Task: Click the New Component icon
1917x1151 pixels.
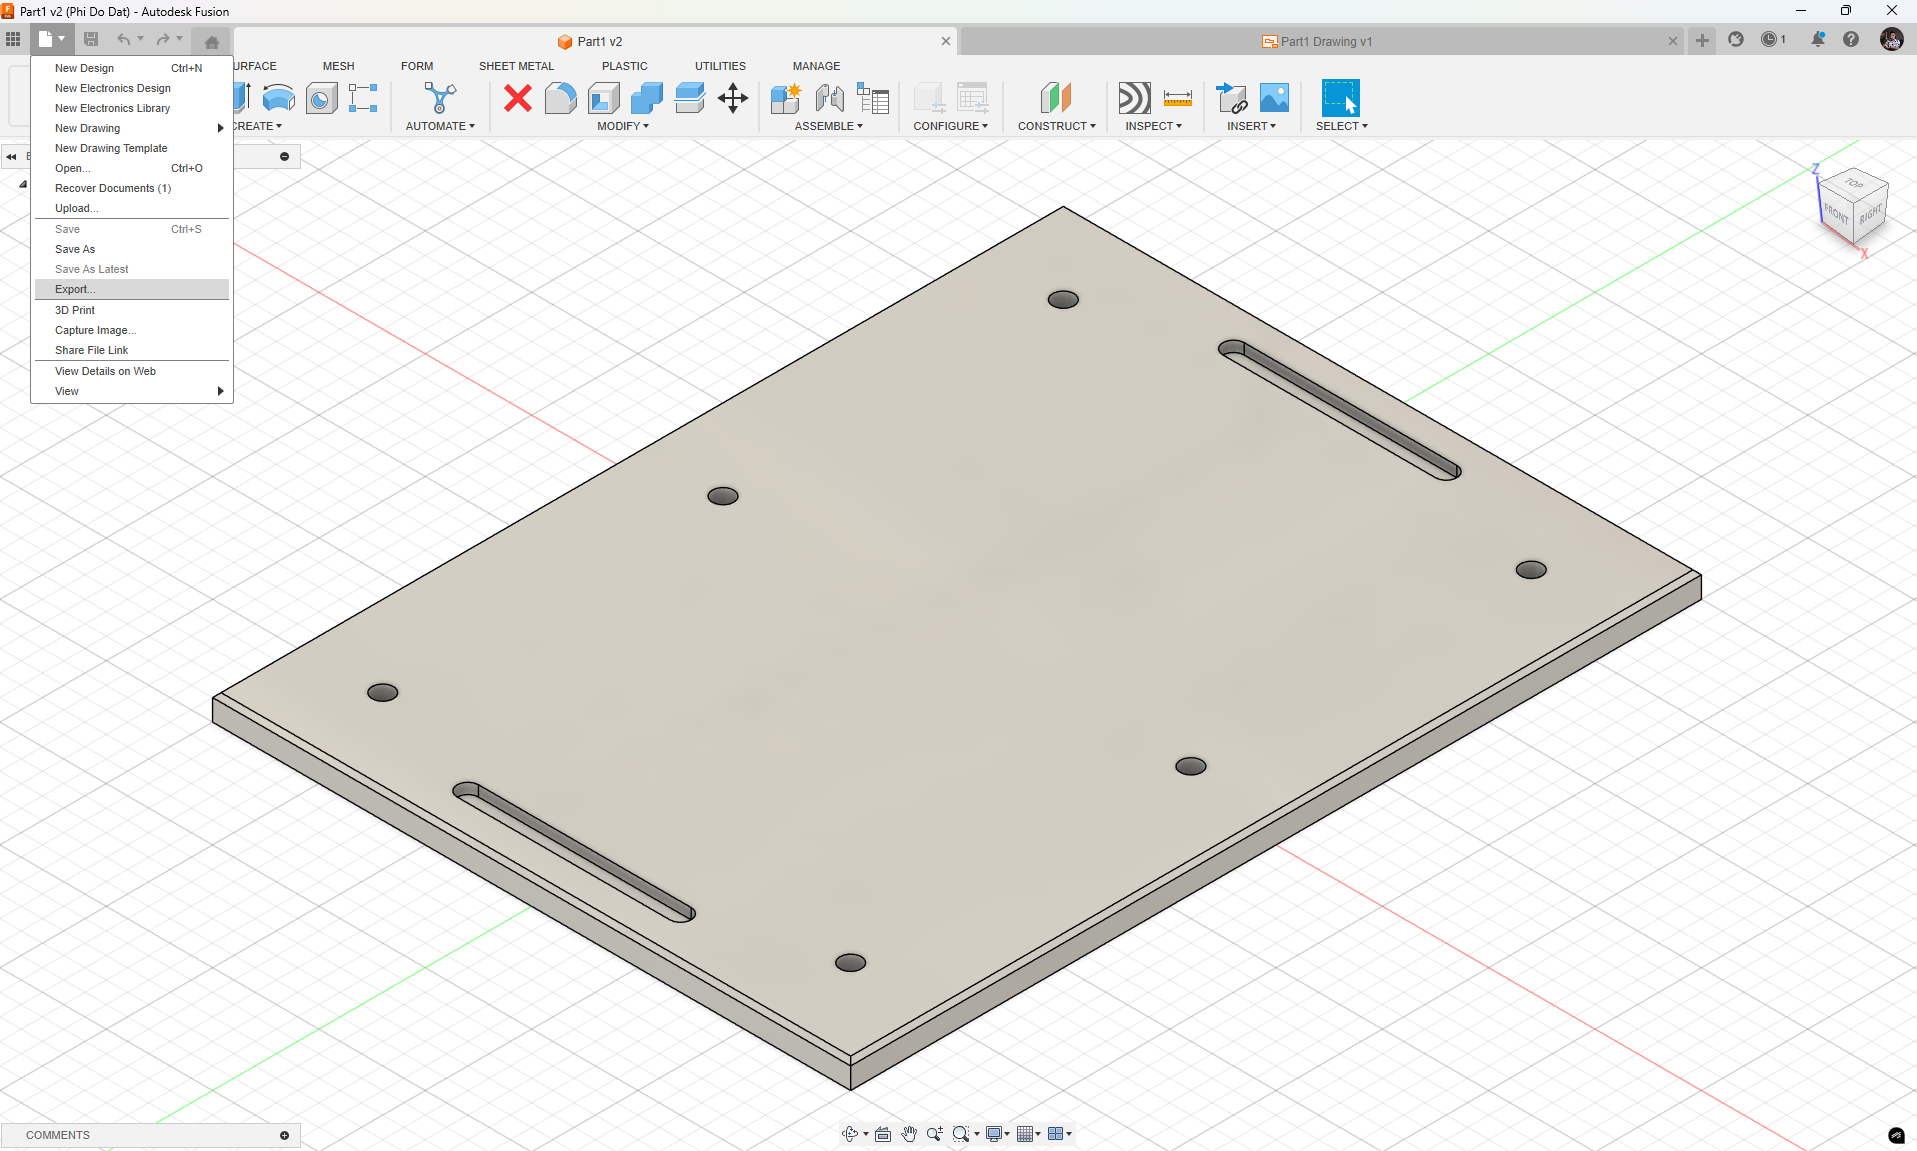Action: [786, 98]
